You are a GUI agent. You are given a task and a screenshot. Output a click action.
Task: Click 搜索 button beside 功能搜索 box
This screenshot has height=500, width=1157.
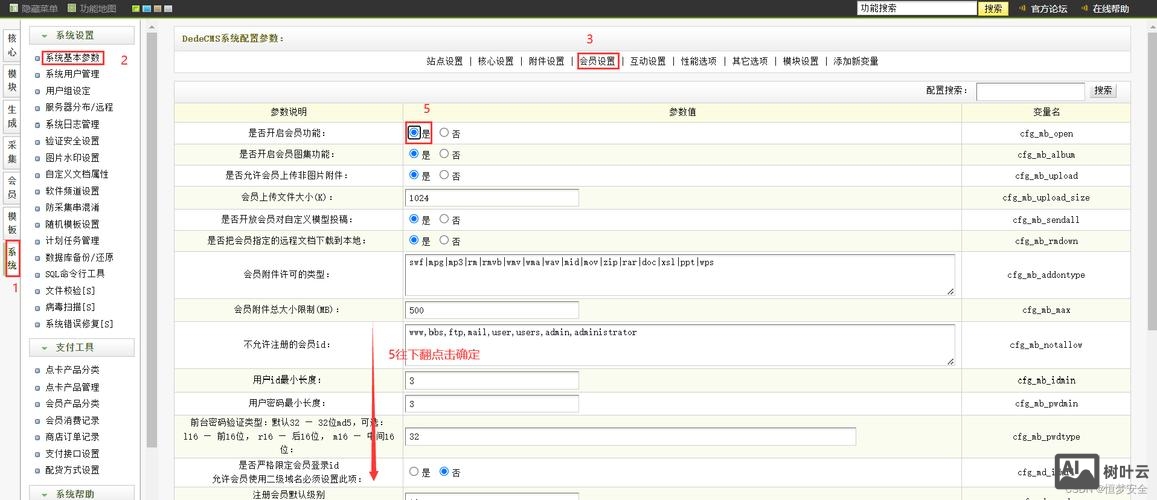click(993, 9)
